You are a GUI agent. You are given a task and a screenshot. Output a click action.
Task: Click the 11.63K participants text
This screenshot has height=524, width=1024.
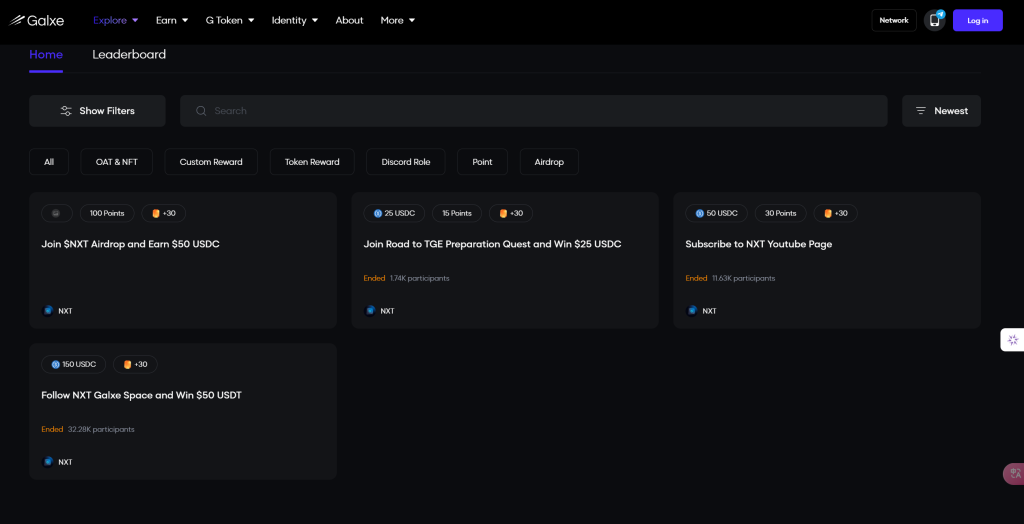[x=744, y=278]
